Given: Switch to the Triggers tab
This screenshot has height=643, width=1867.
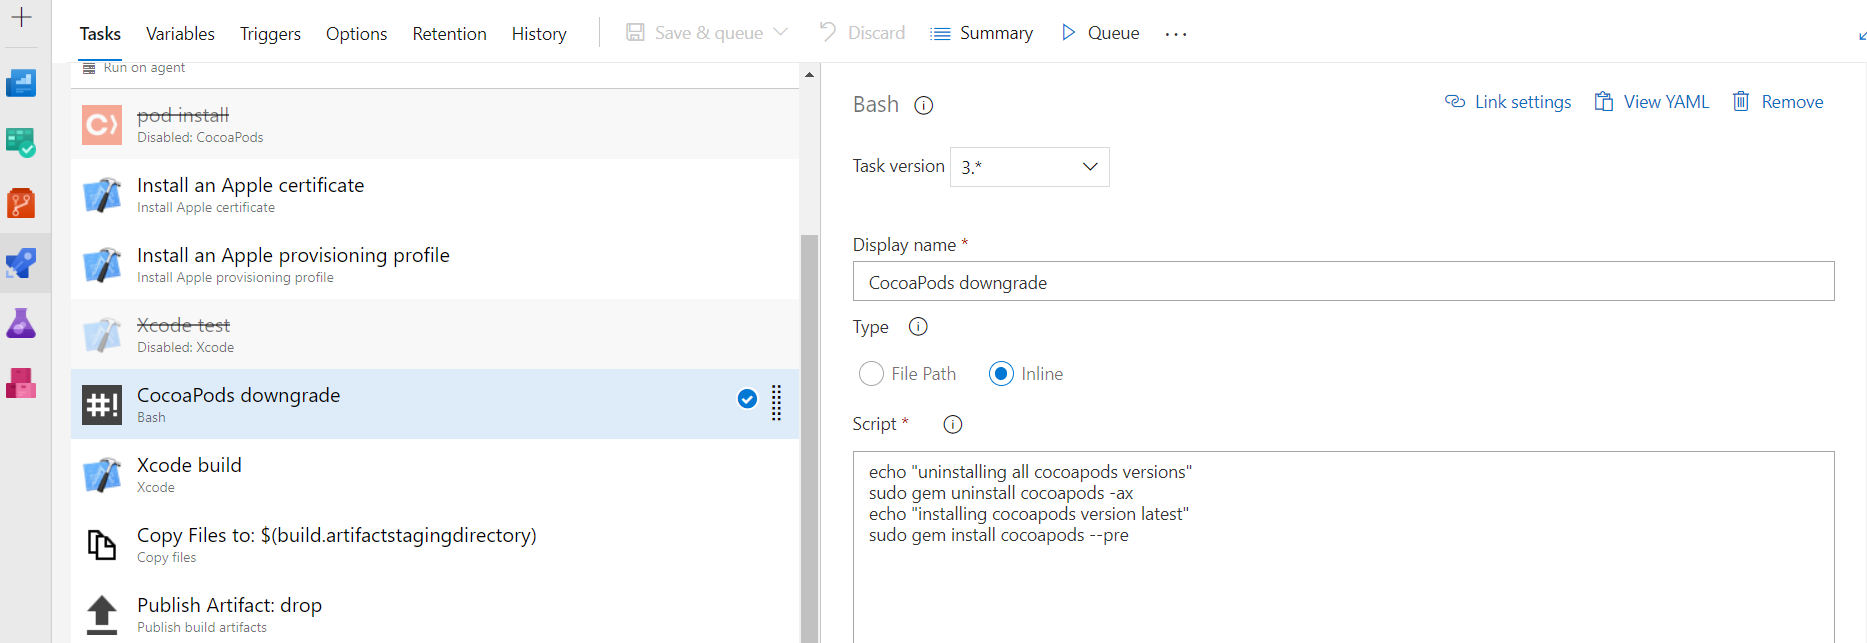Looking at the screenshot, I should coord(270,34).
